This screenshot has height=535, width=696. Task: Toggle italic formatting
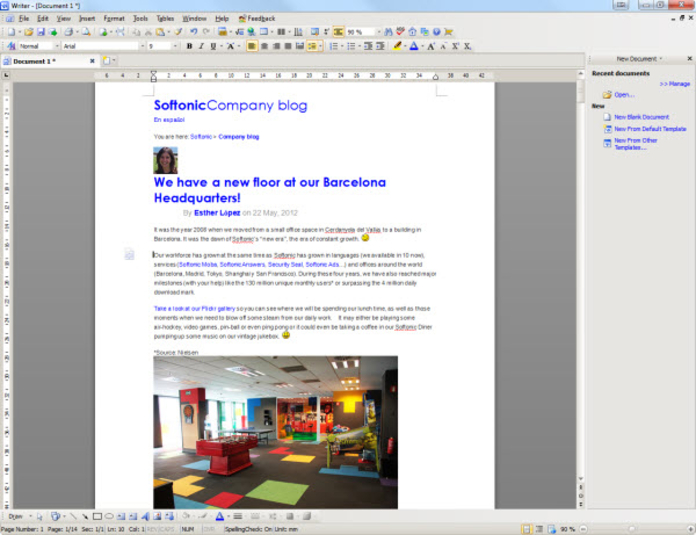201,46
